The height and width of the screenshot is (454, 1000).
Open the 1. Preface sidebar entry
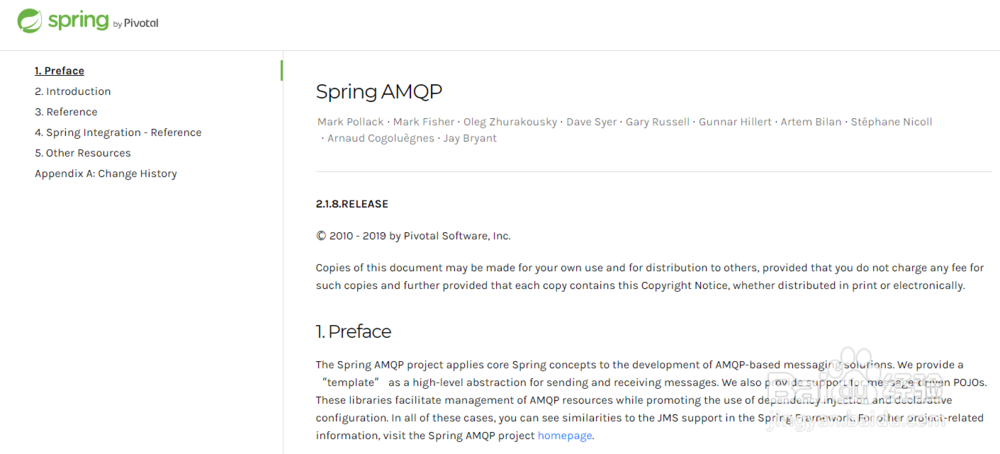(x=59, y=71)
